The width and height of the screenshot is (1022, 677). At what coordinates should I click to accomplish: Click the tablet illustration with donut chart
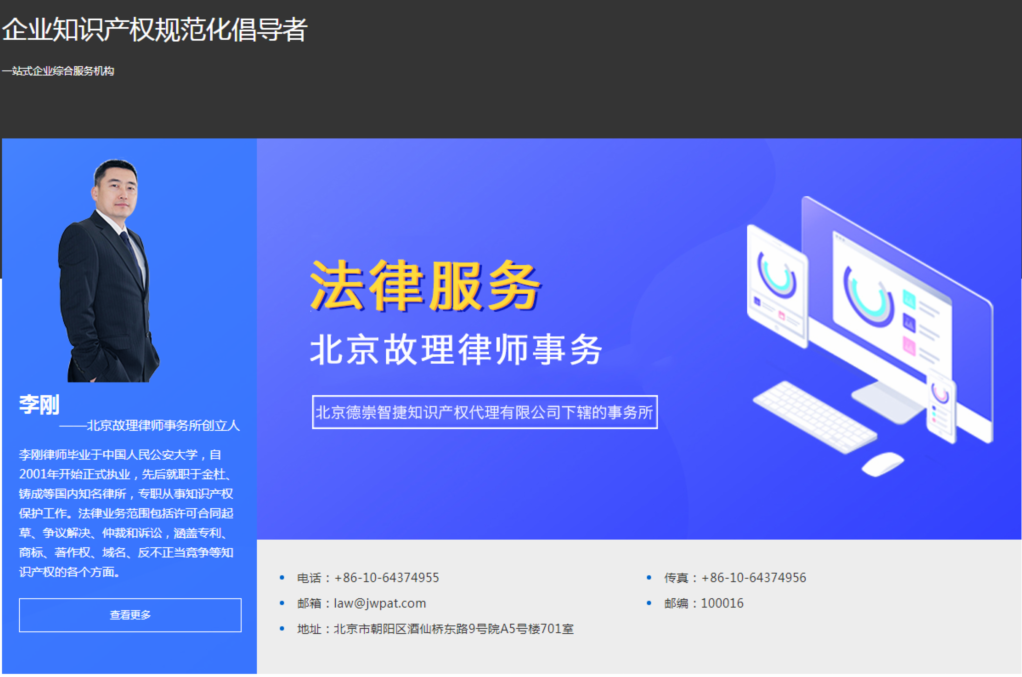[777, 285]
